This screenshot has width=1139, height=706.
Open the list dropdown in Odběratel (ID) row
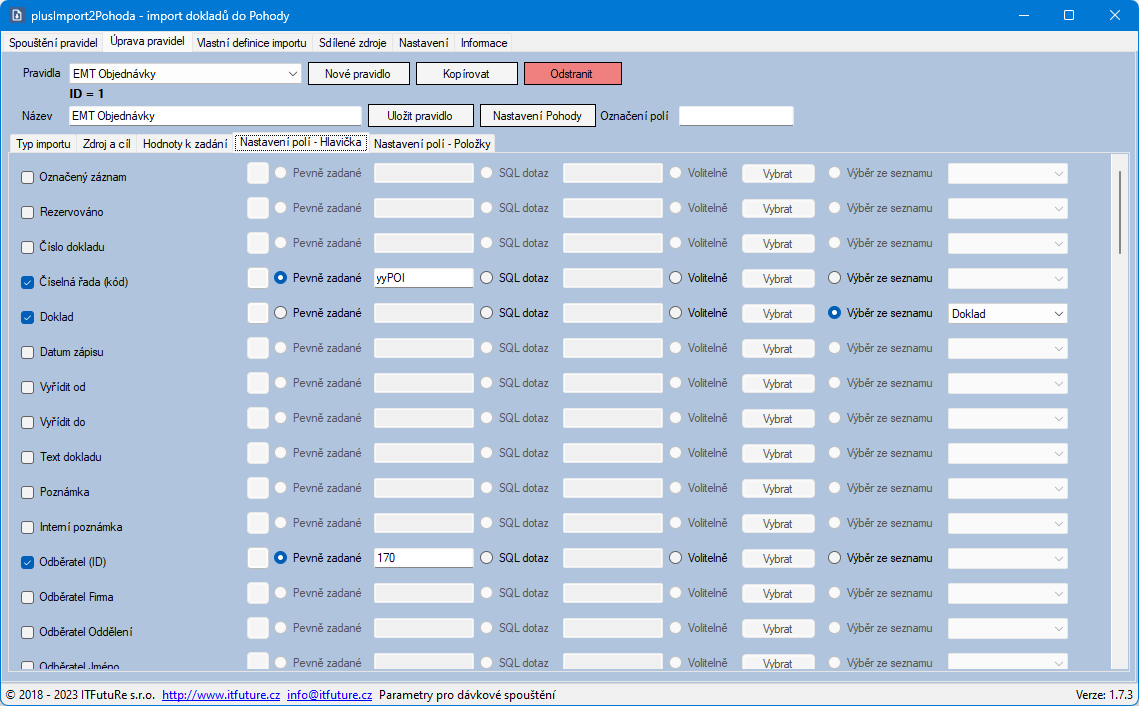coord(1008,559)
